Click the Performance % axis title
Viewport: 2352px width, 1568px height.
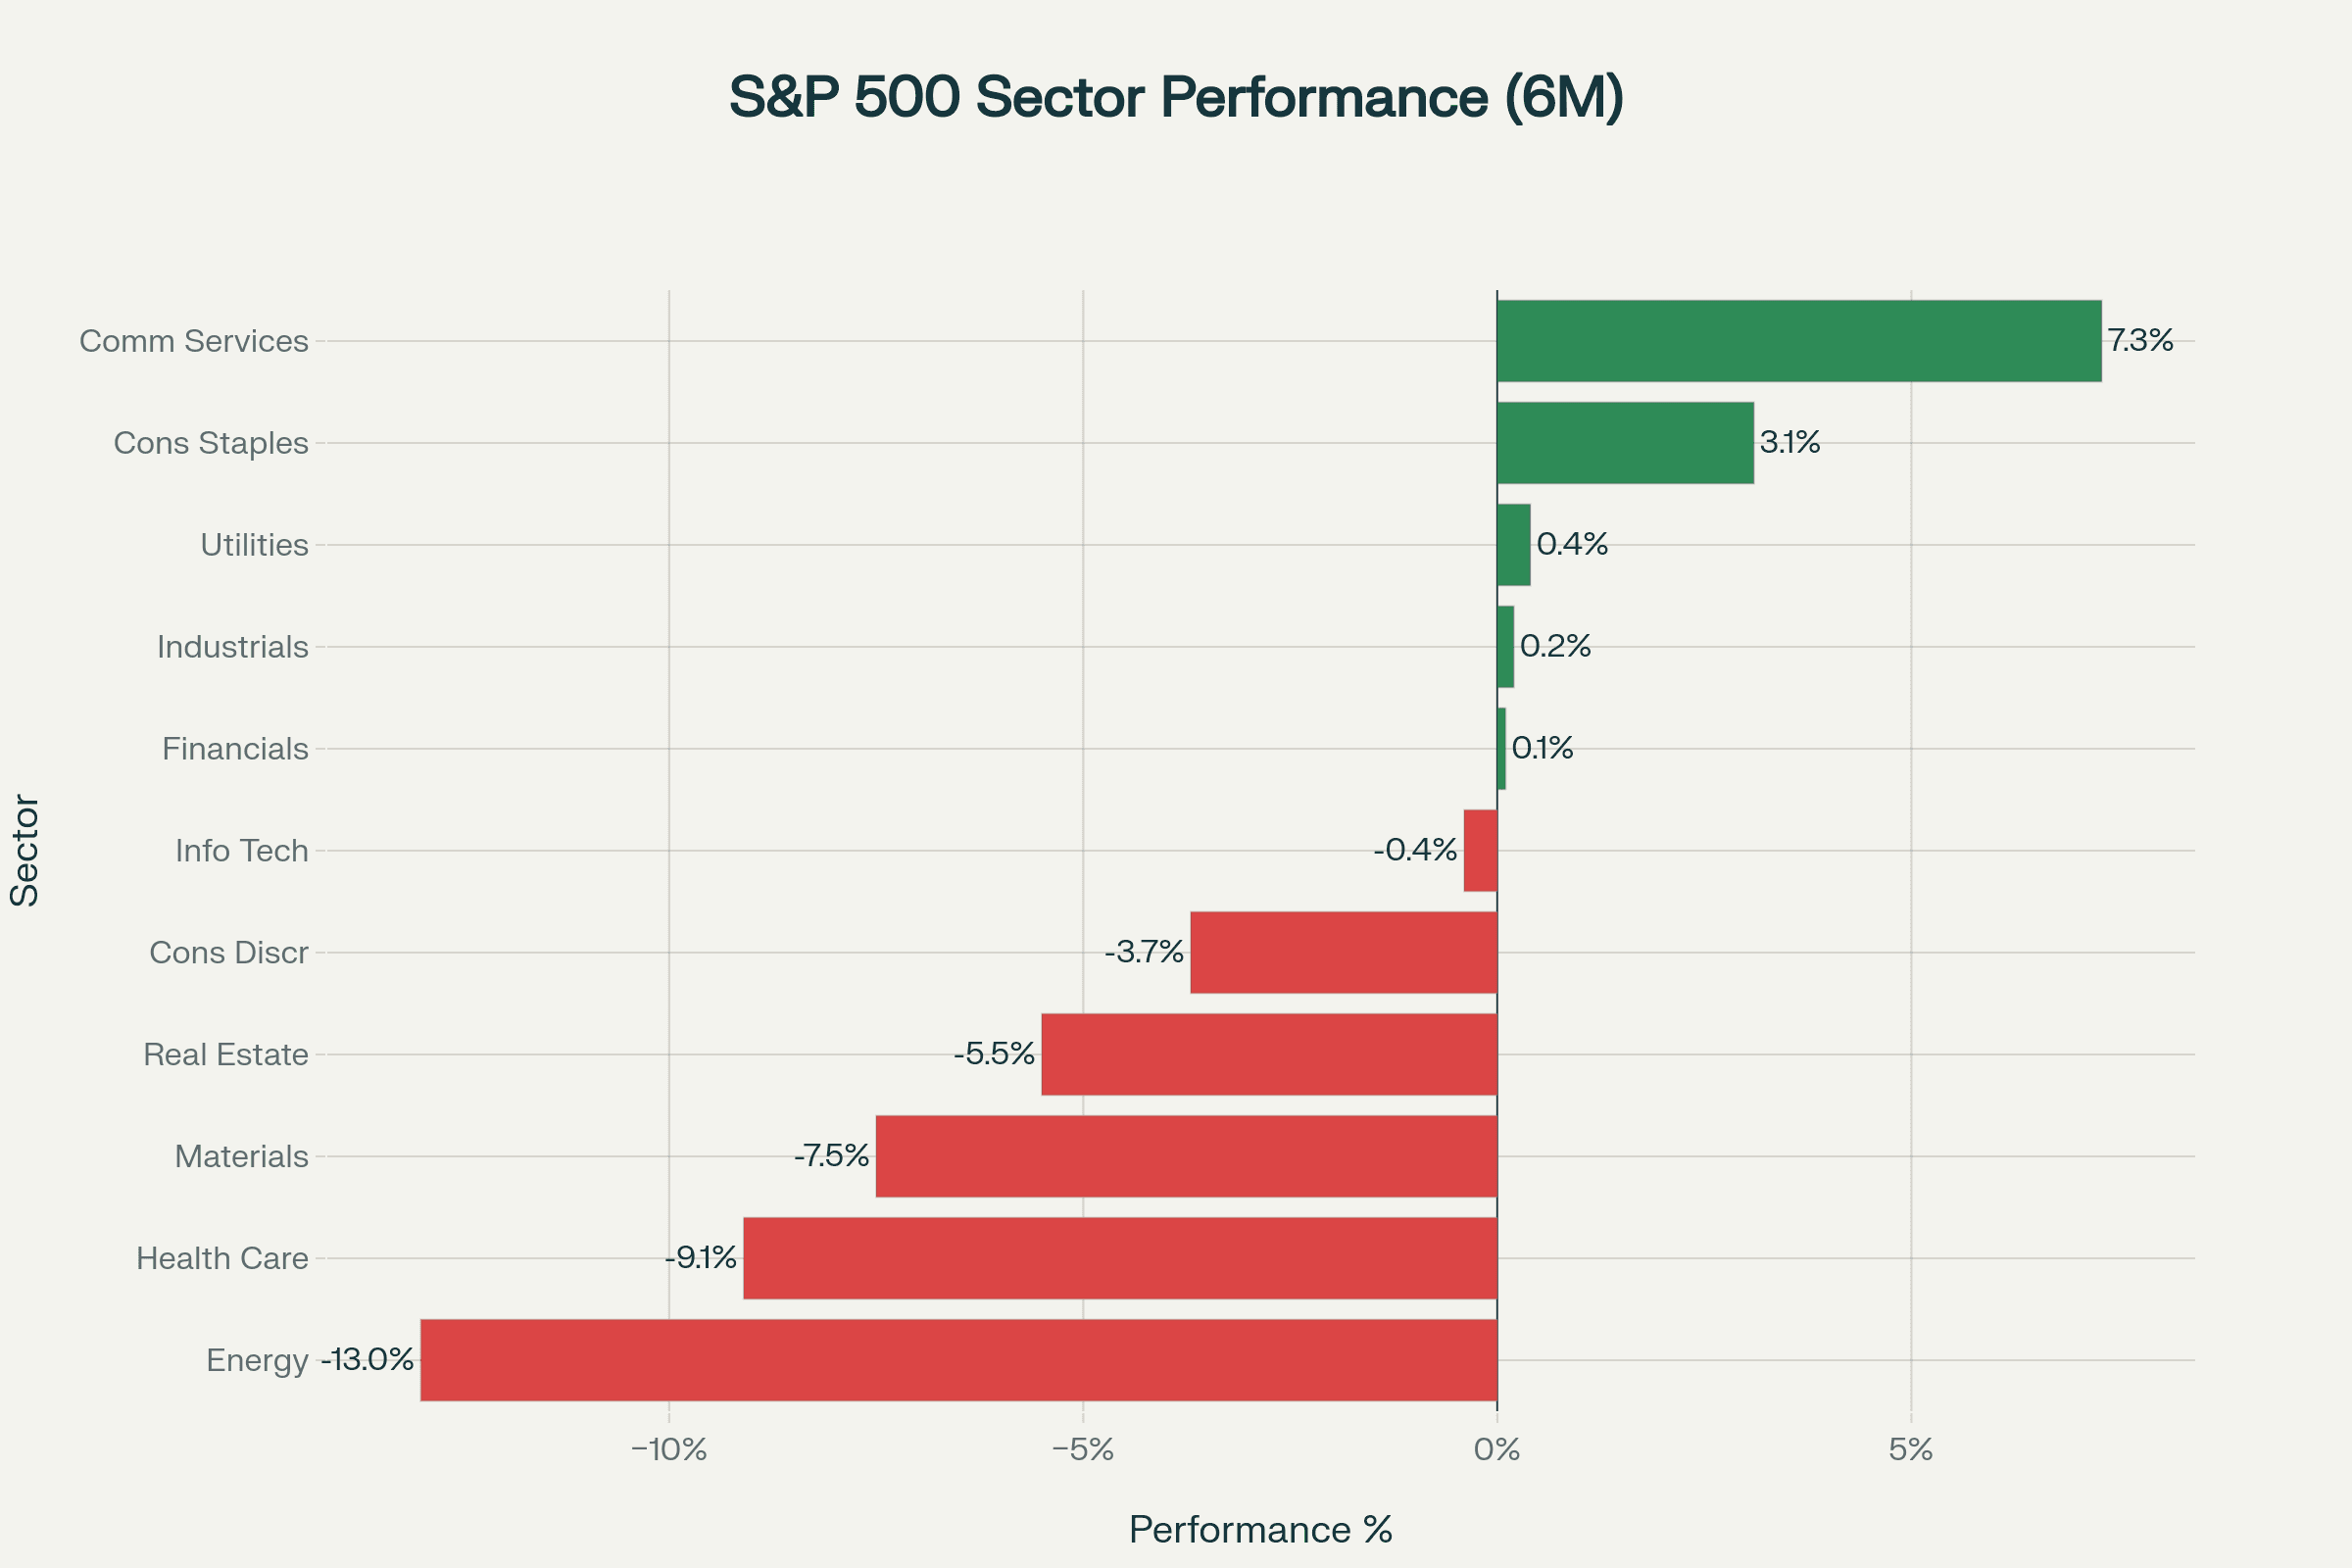point(1260,1530)
